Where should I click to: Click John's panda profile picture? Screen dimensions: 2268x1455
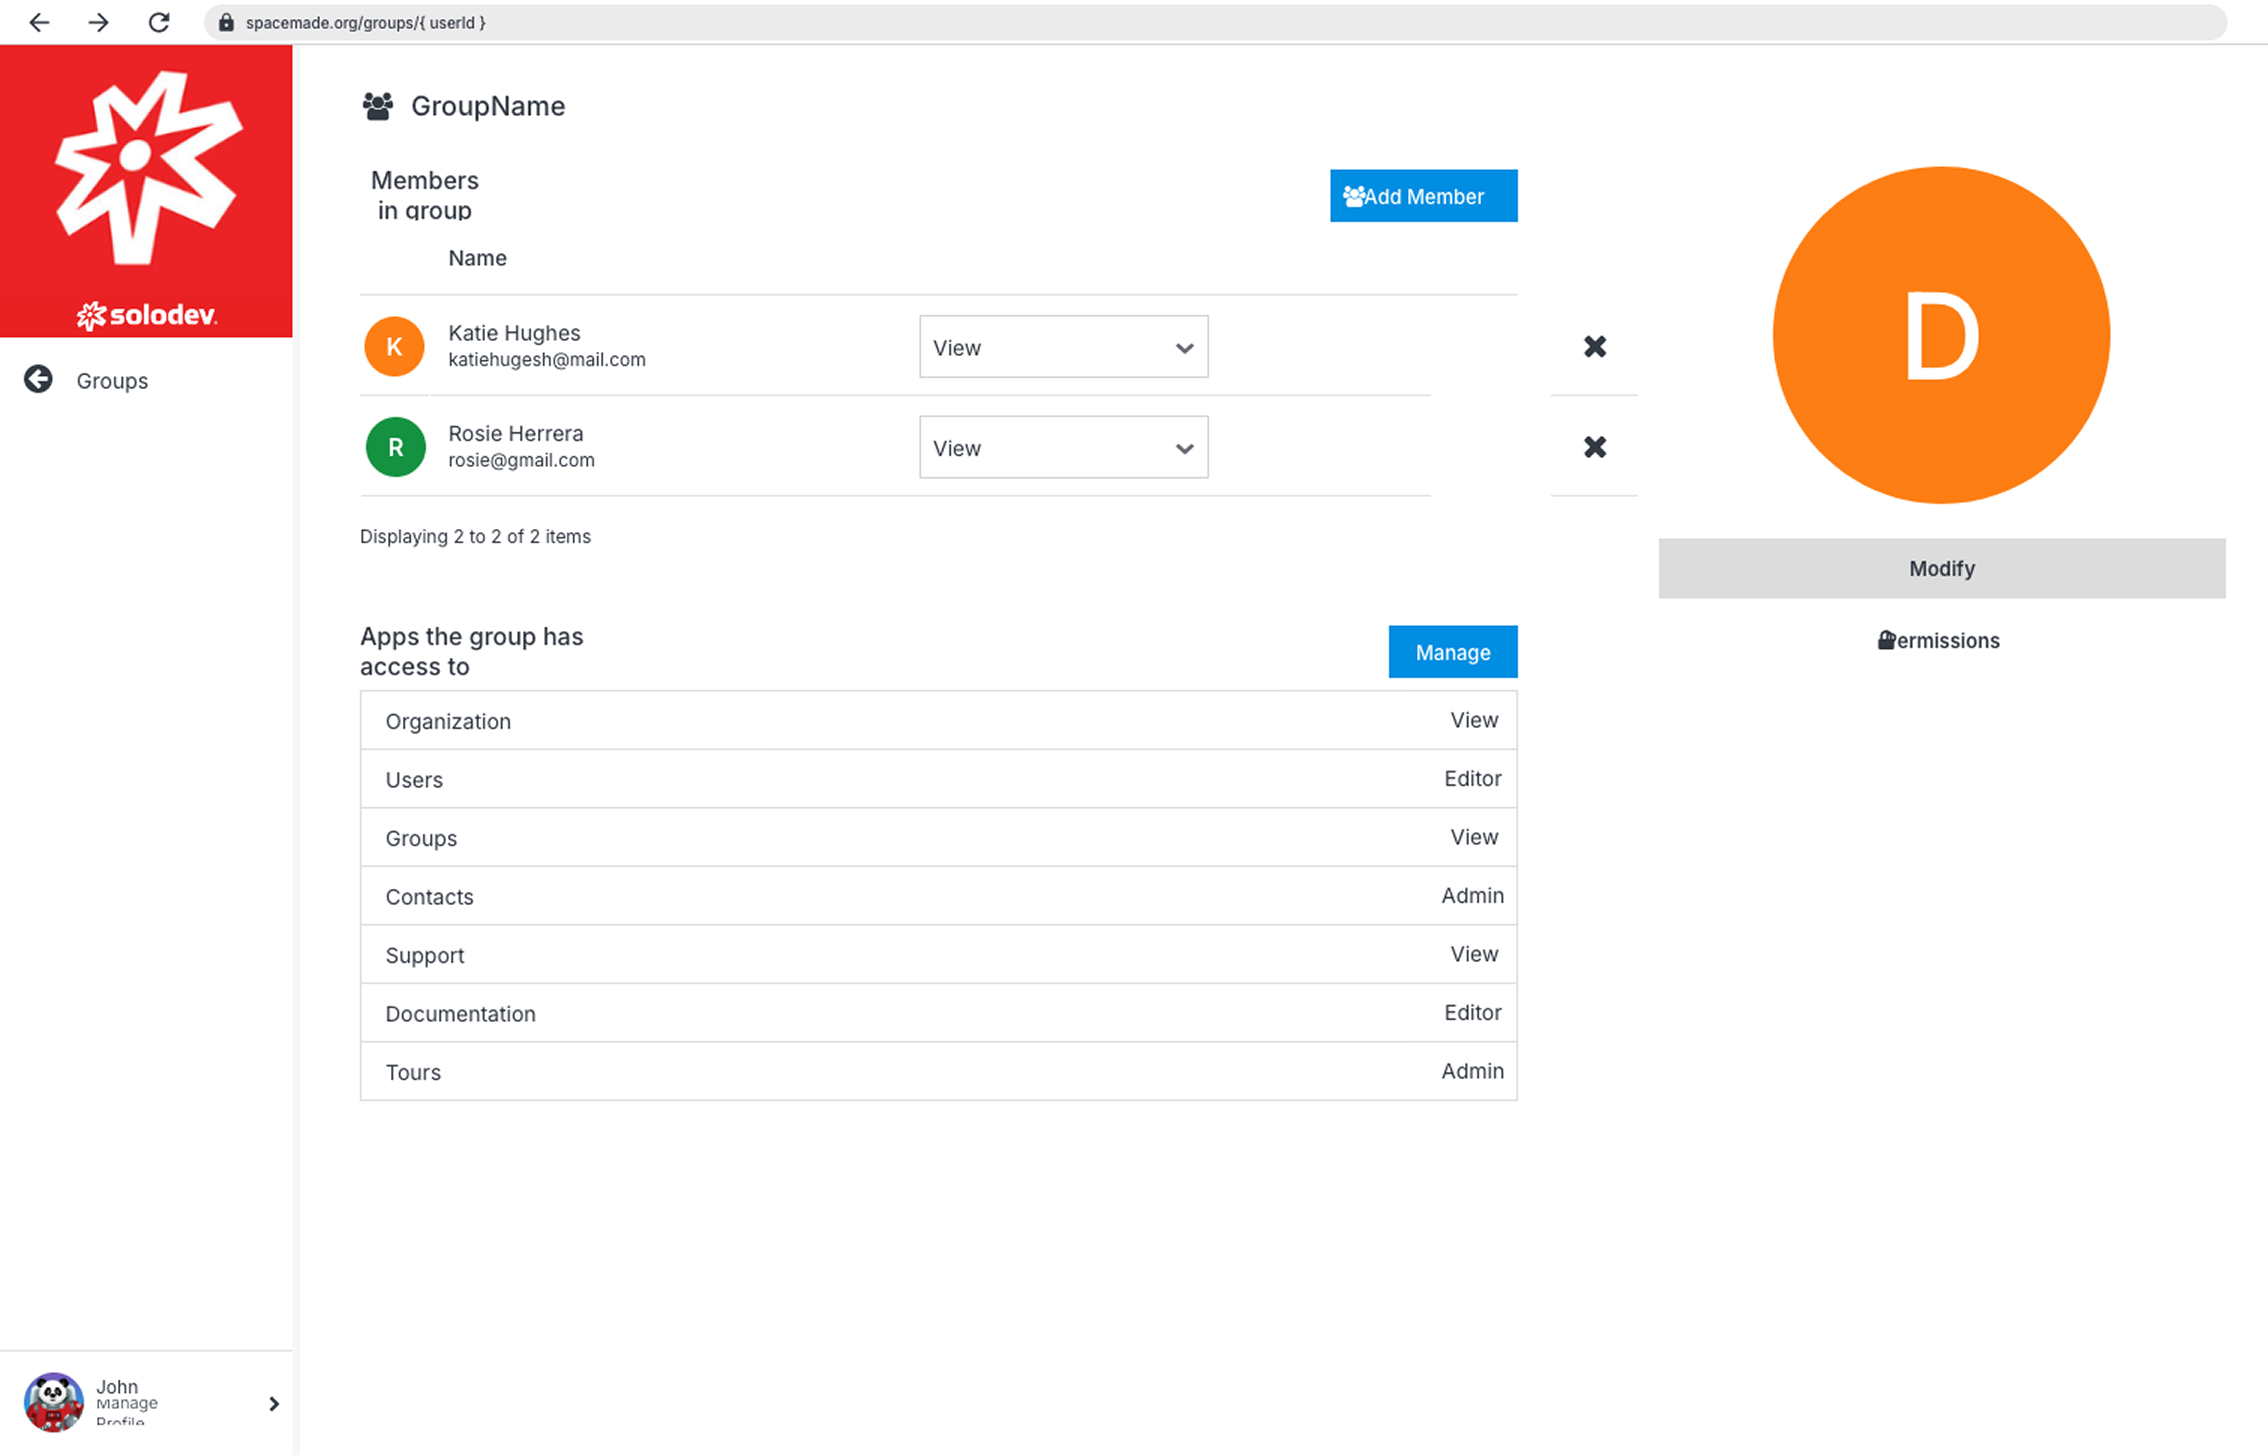coord(54,1402)
